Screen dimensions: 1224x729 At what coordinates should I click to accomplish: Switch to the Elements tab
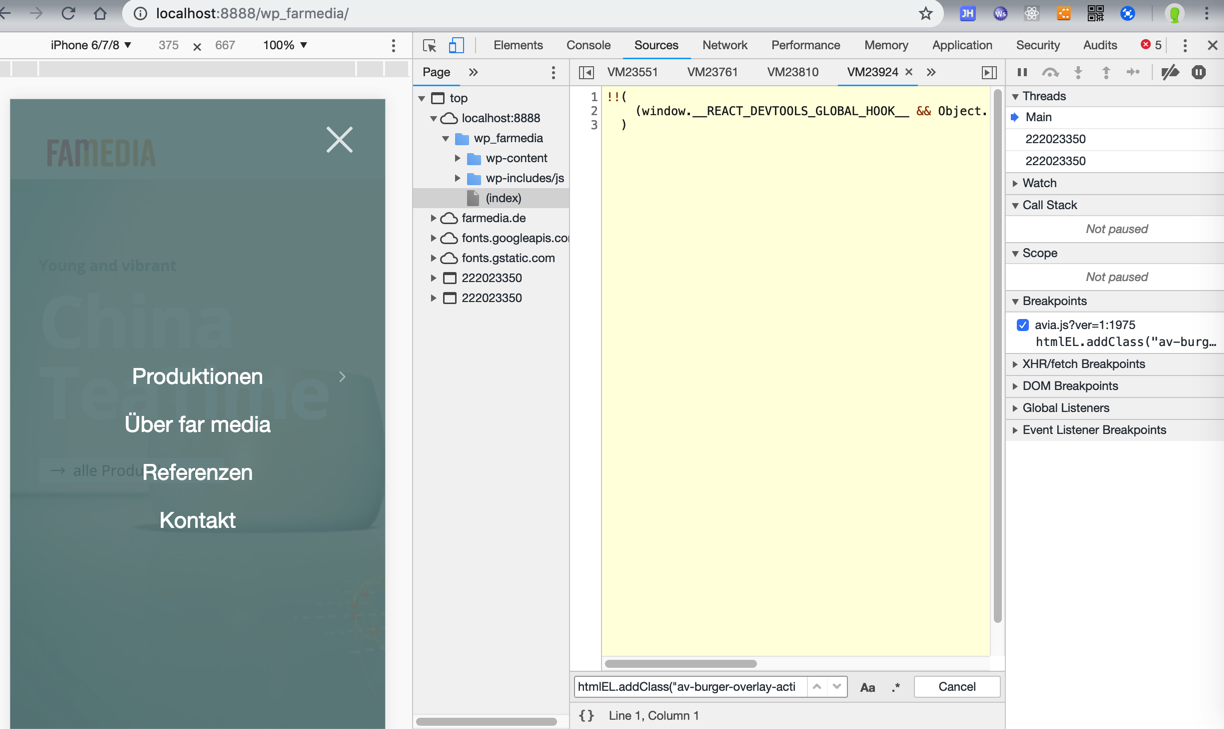point(518,45)
